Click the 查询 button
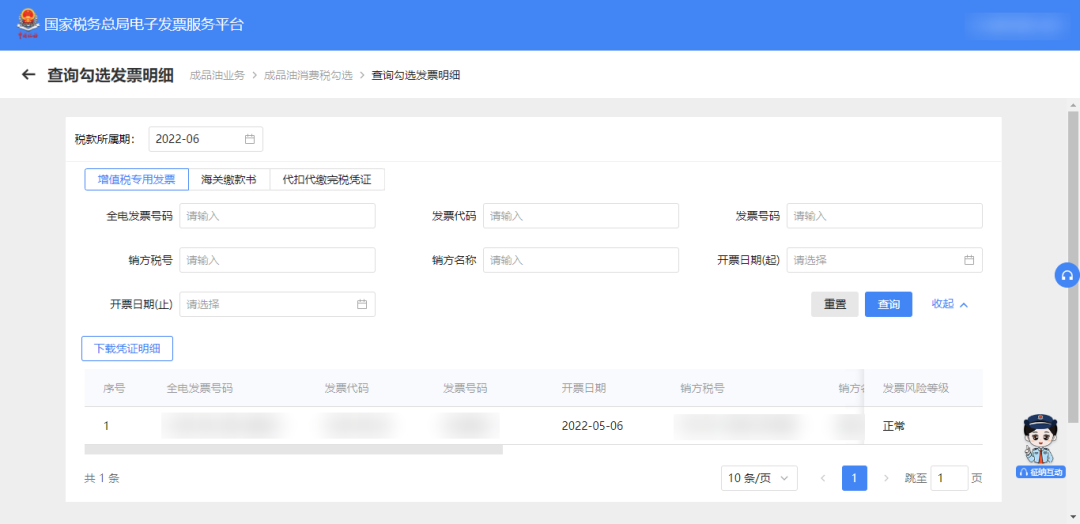 click(888, 304)
